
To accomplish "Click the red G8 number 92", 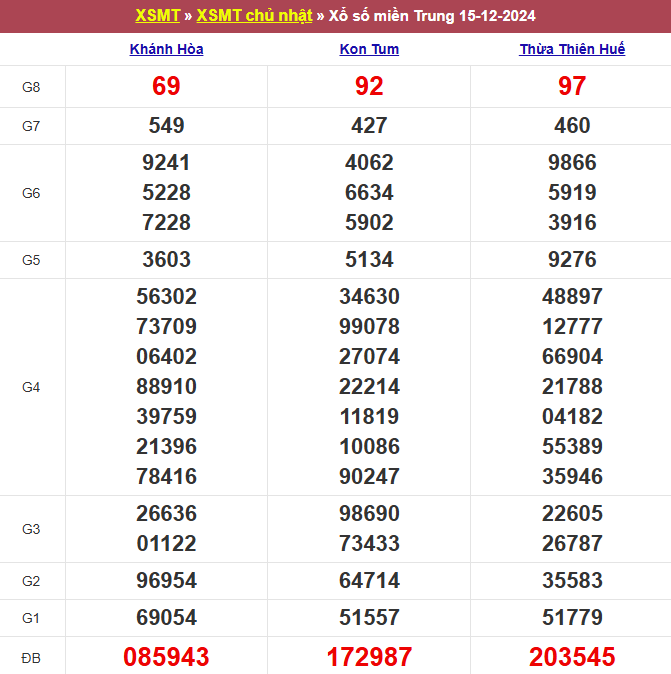I will (369, 87).
